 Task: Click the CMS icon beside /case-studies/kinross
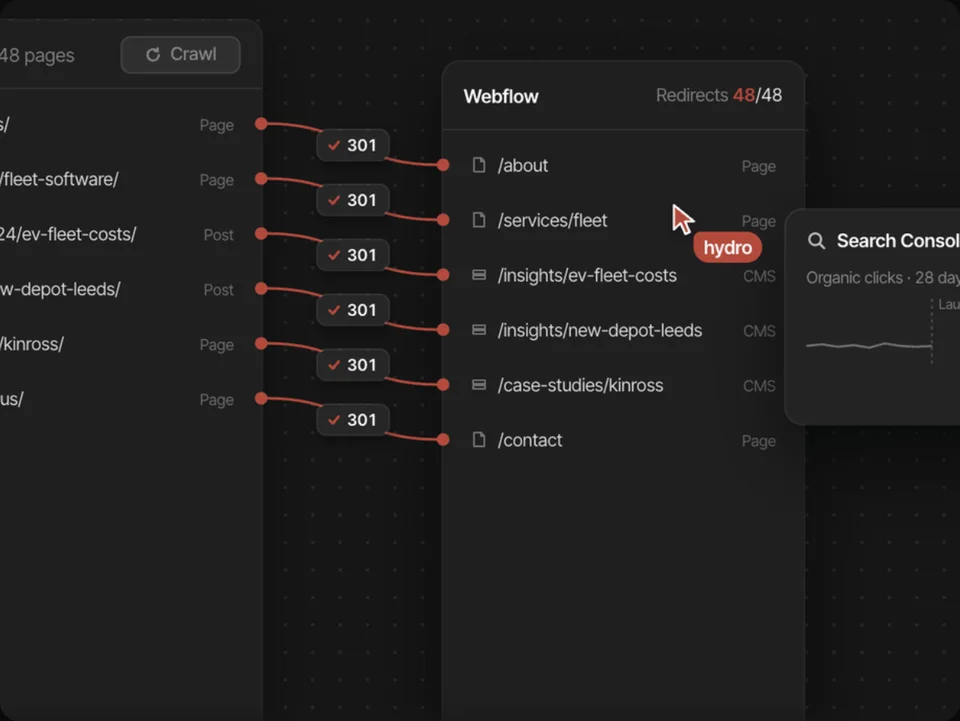[x=479, y=385]
